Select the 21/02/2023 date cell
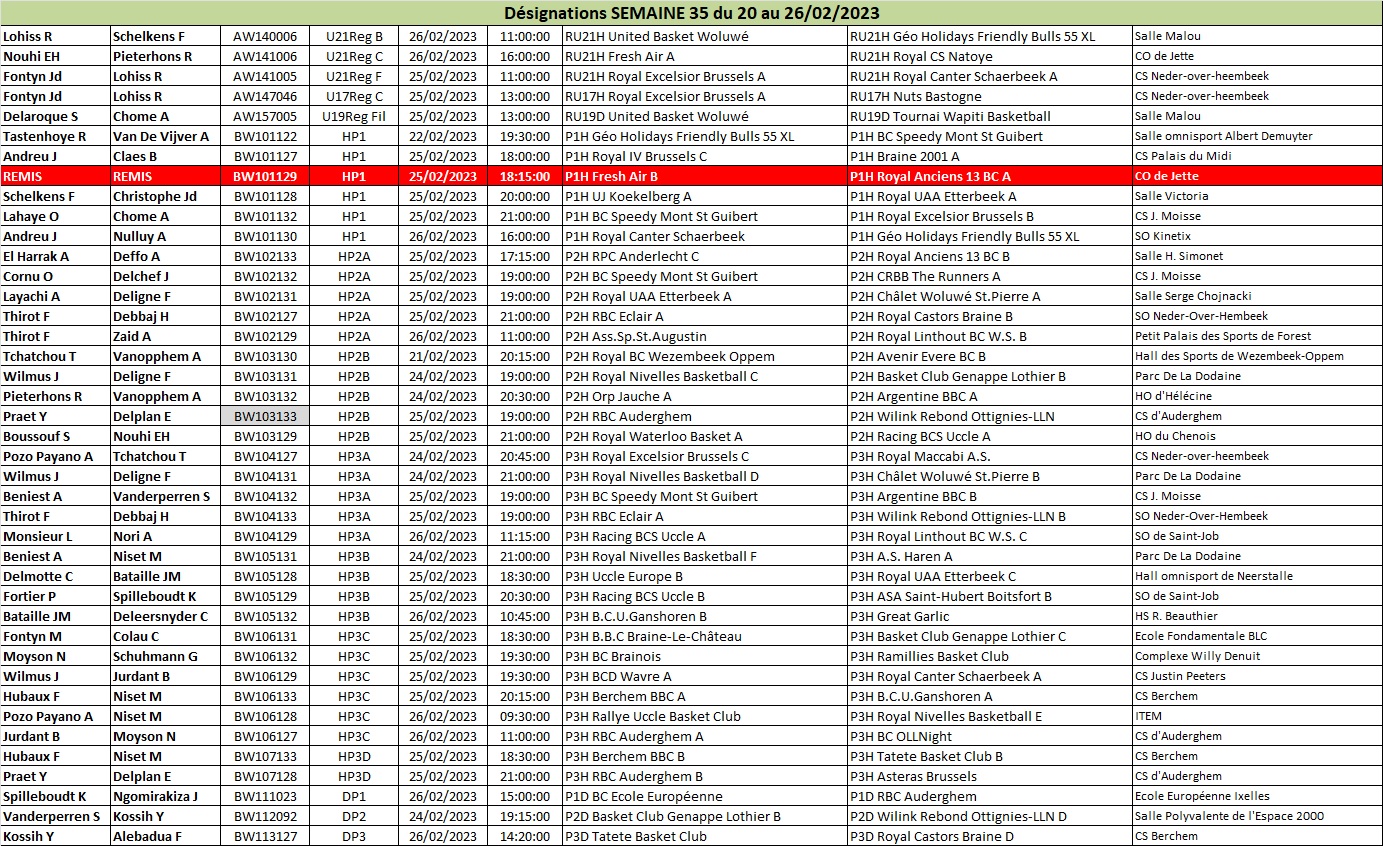 [442, 356]
